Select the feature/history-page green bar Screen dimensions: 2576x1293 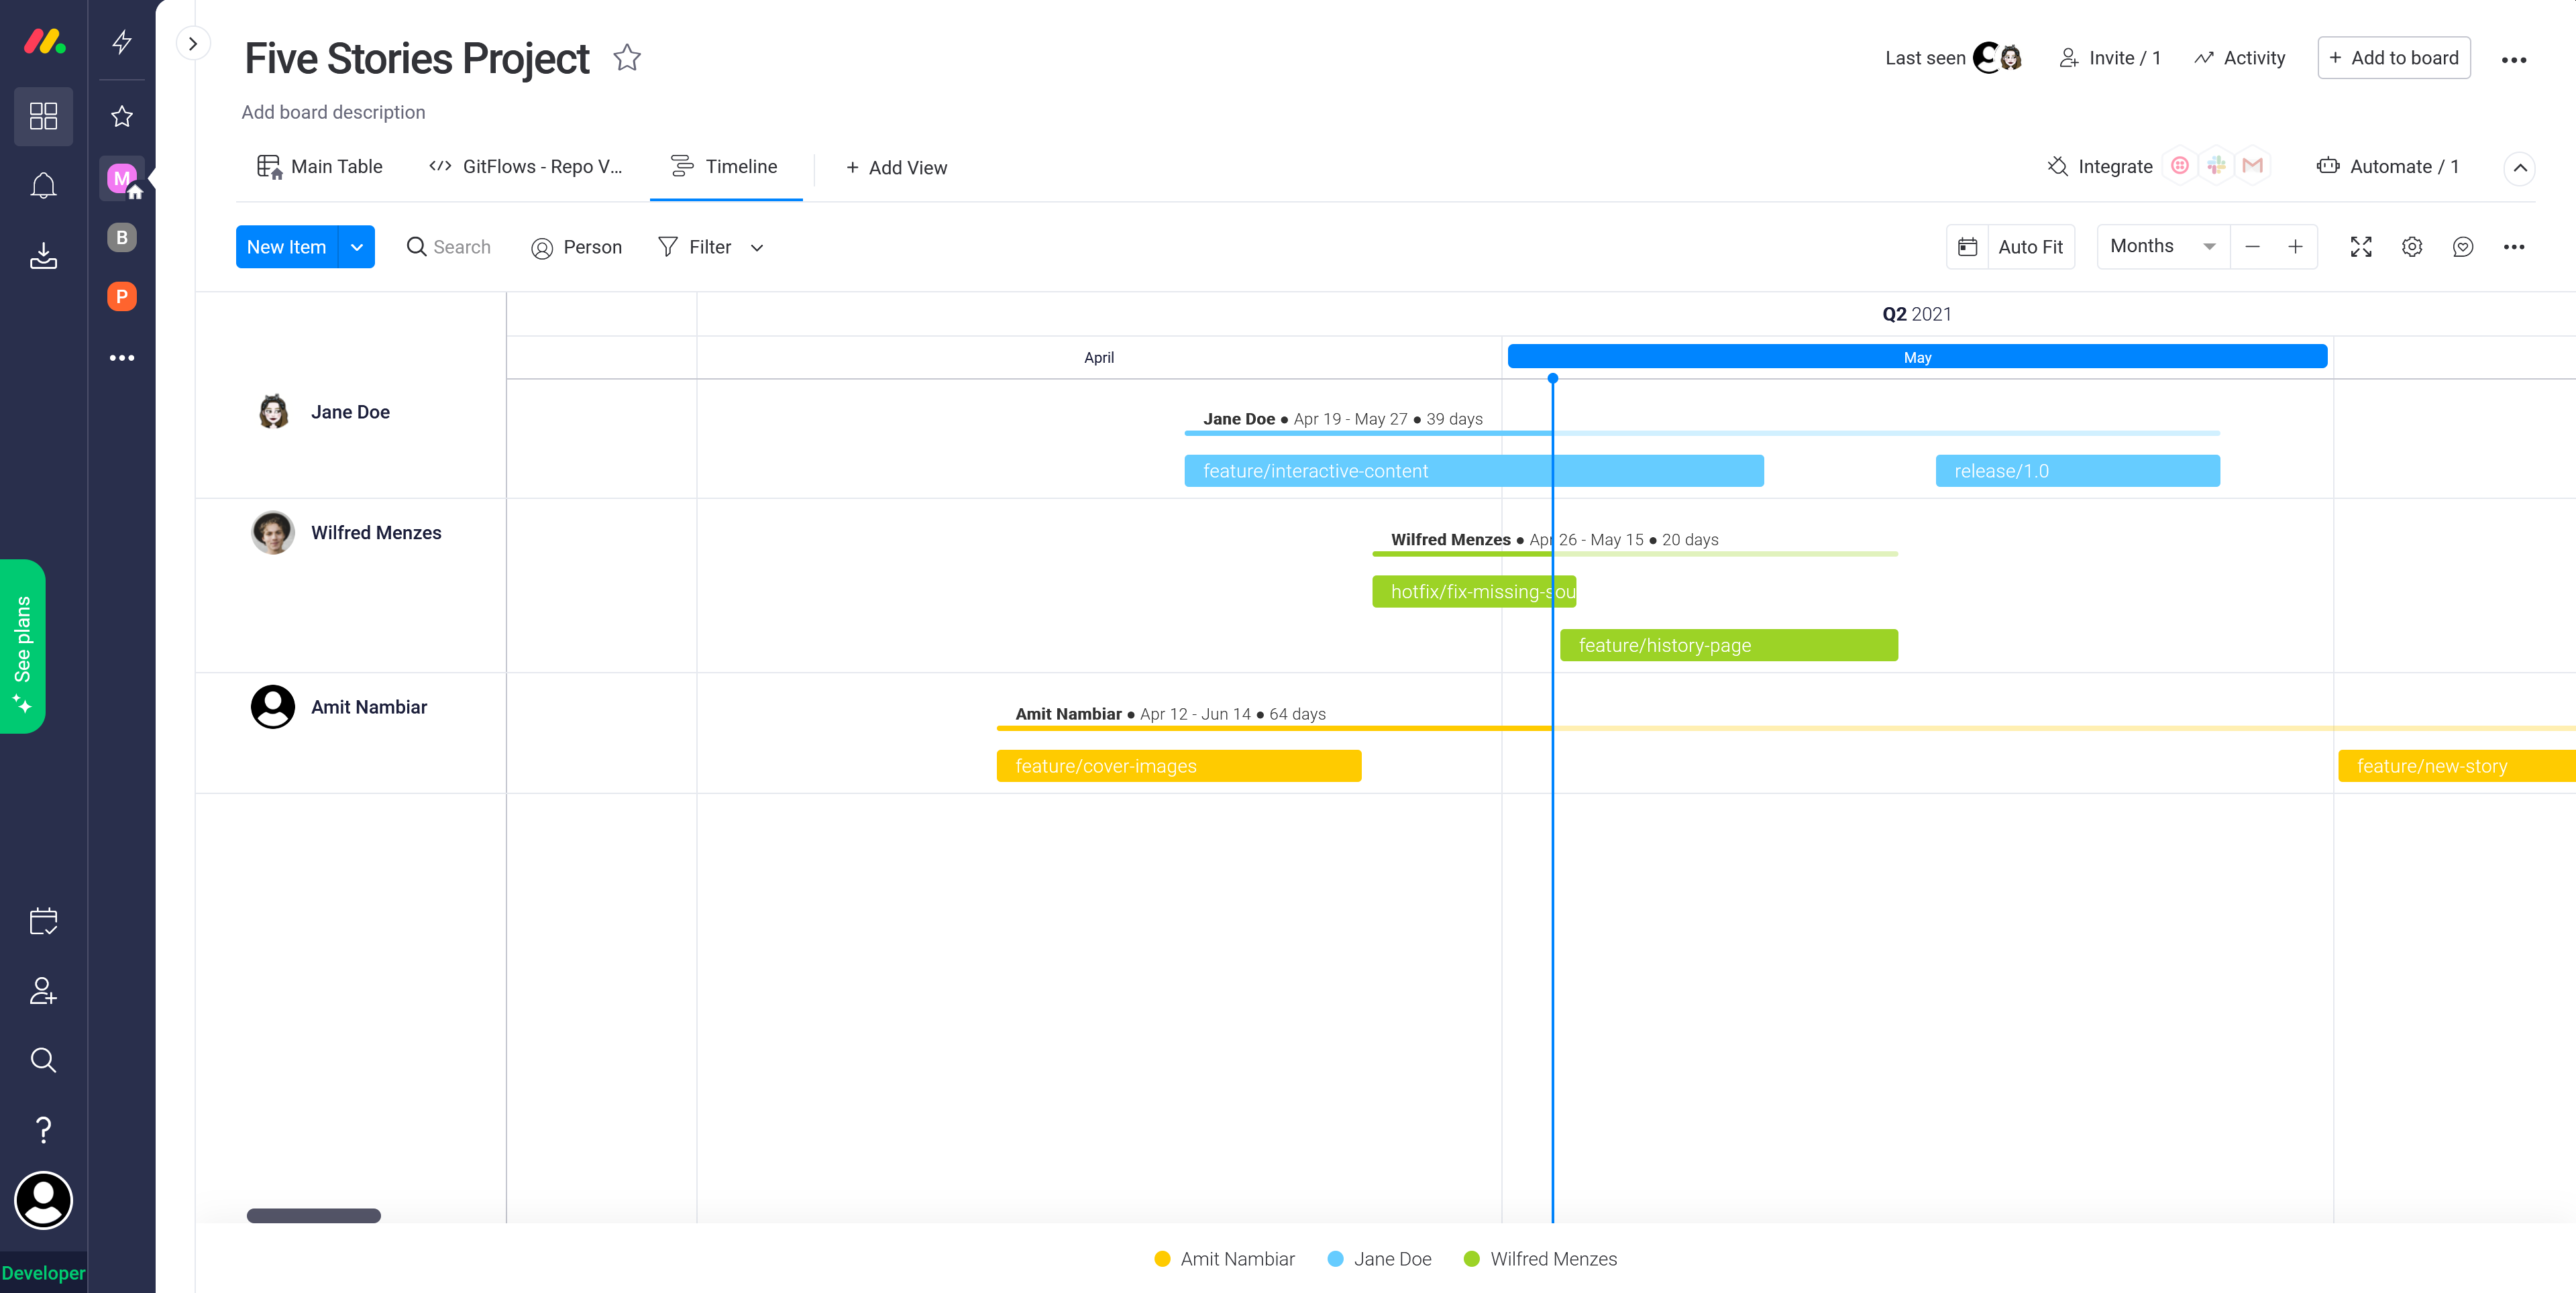[1728, 646]
